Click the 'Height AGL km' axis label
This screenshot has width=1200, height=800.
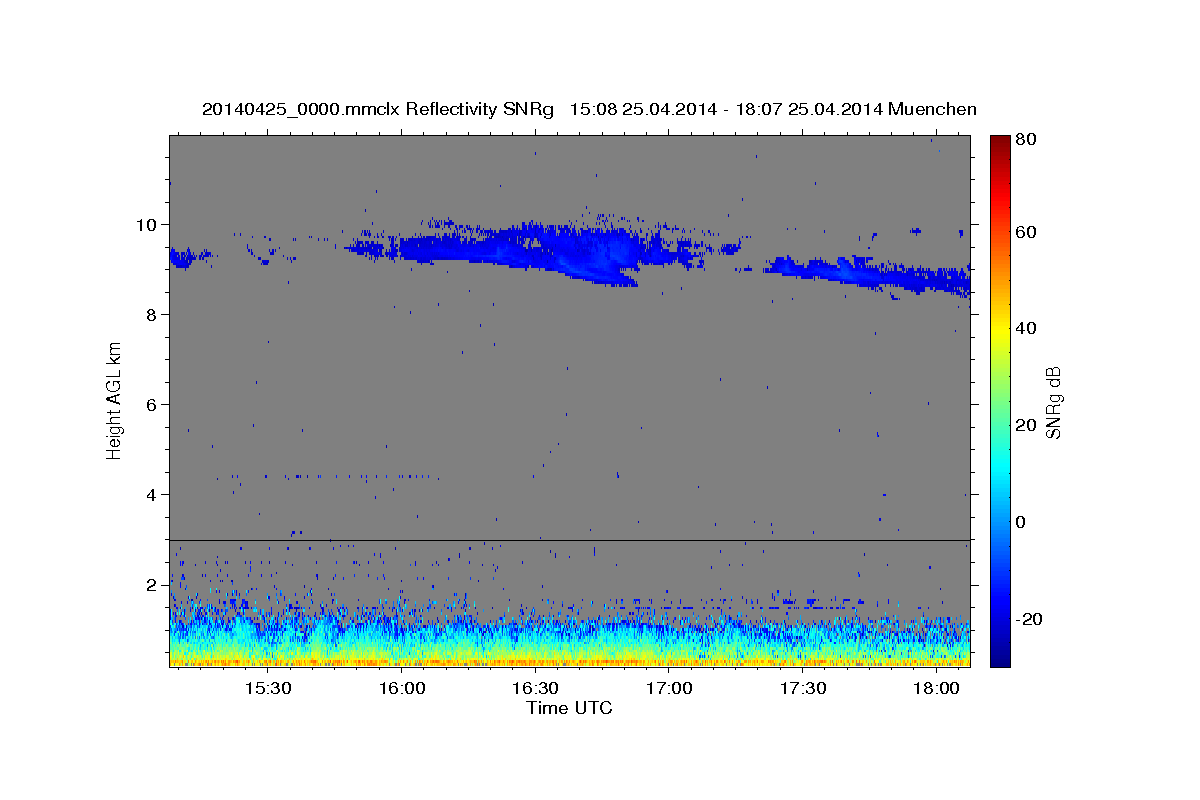point(115,399)
